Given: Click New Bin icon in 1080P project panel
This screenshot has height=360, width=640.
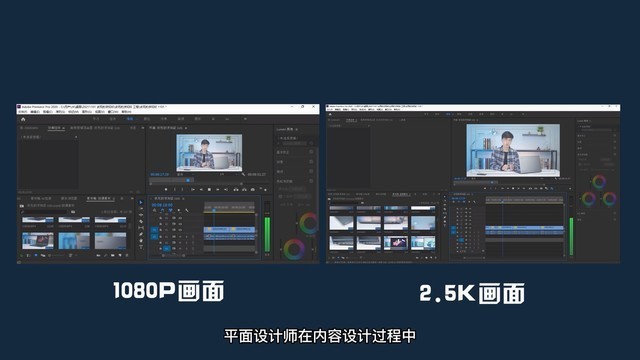Looking at the screenshot, I should [113, 255].
